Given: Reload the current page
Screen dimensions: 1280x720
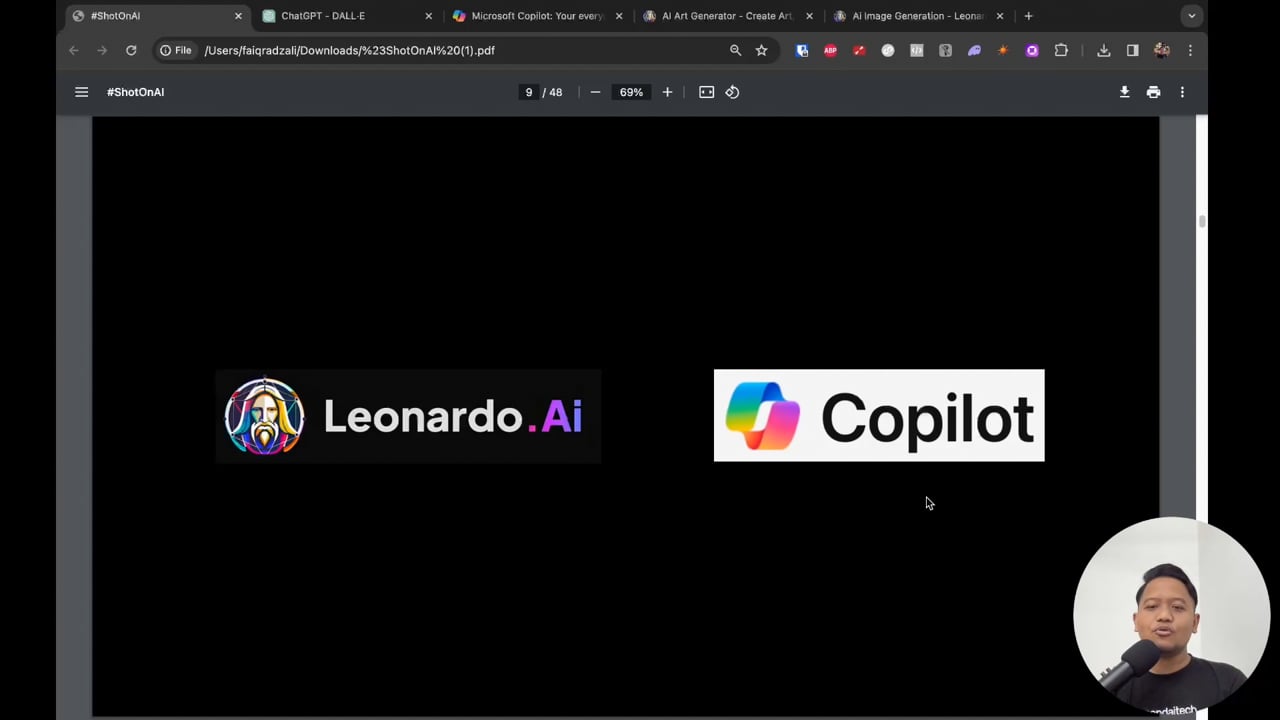Looking at the screenshot, I should 131,50.
